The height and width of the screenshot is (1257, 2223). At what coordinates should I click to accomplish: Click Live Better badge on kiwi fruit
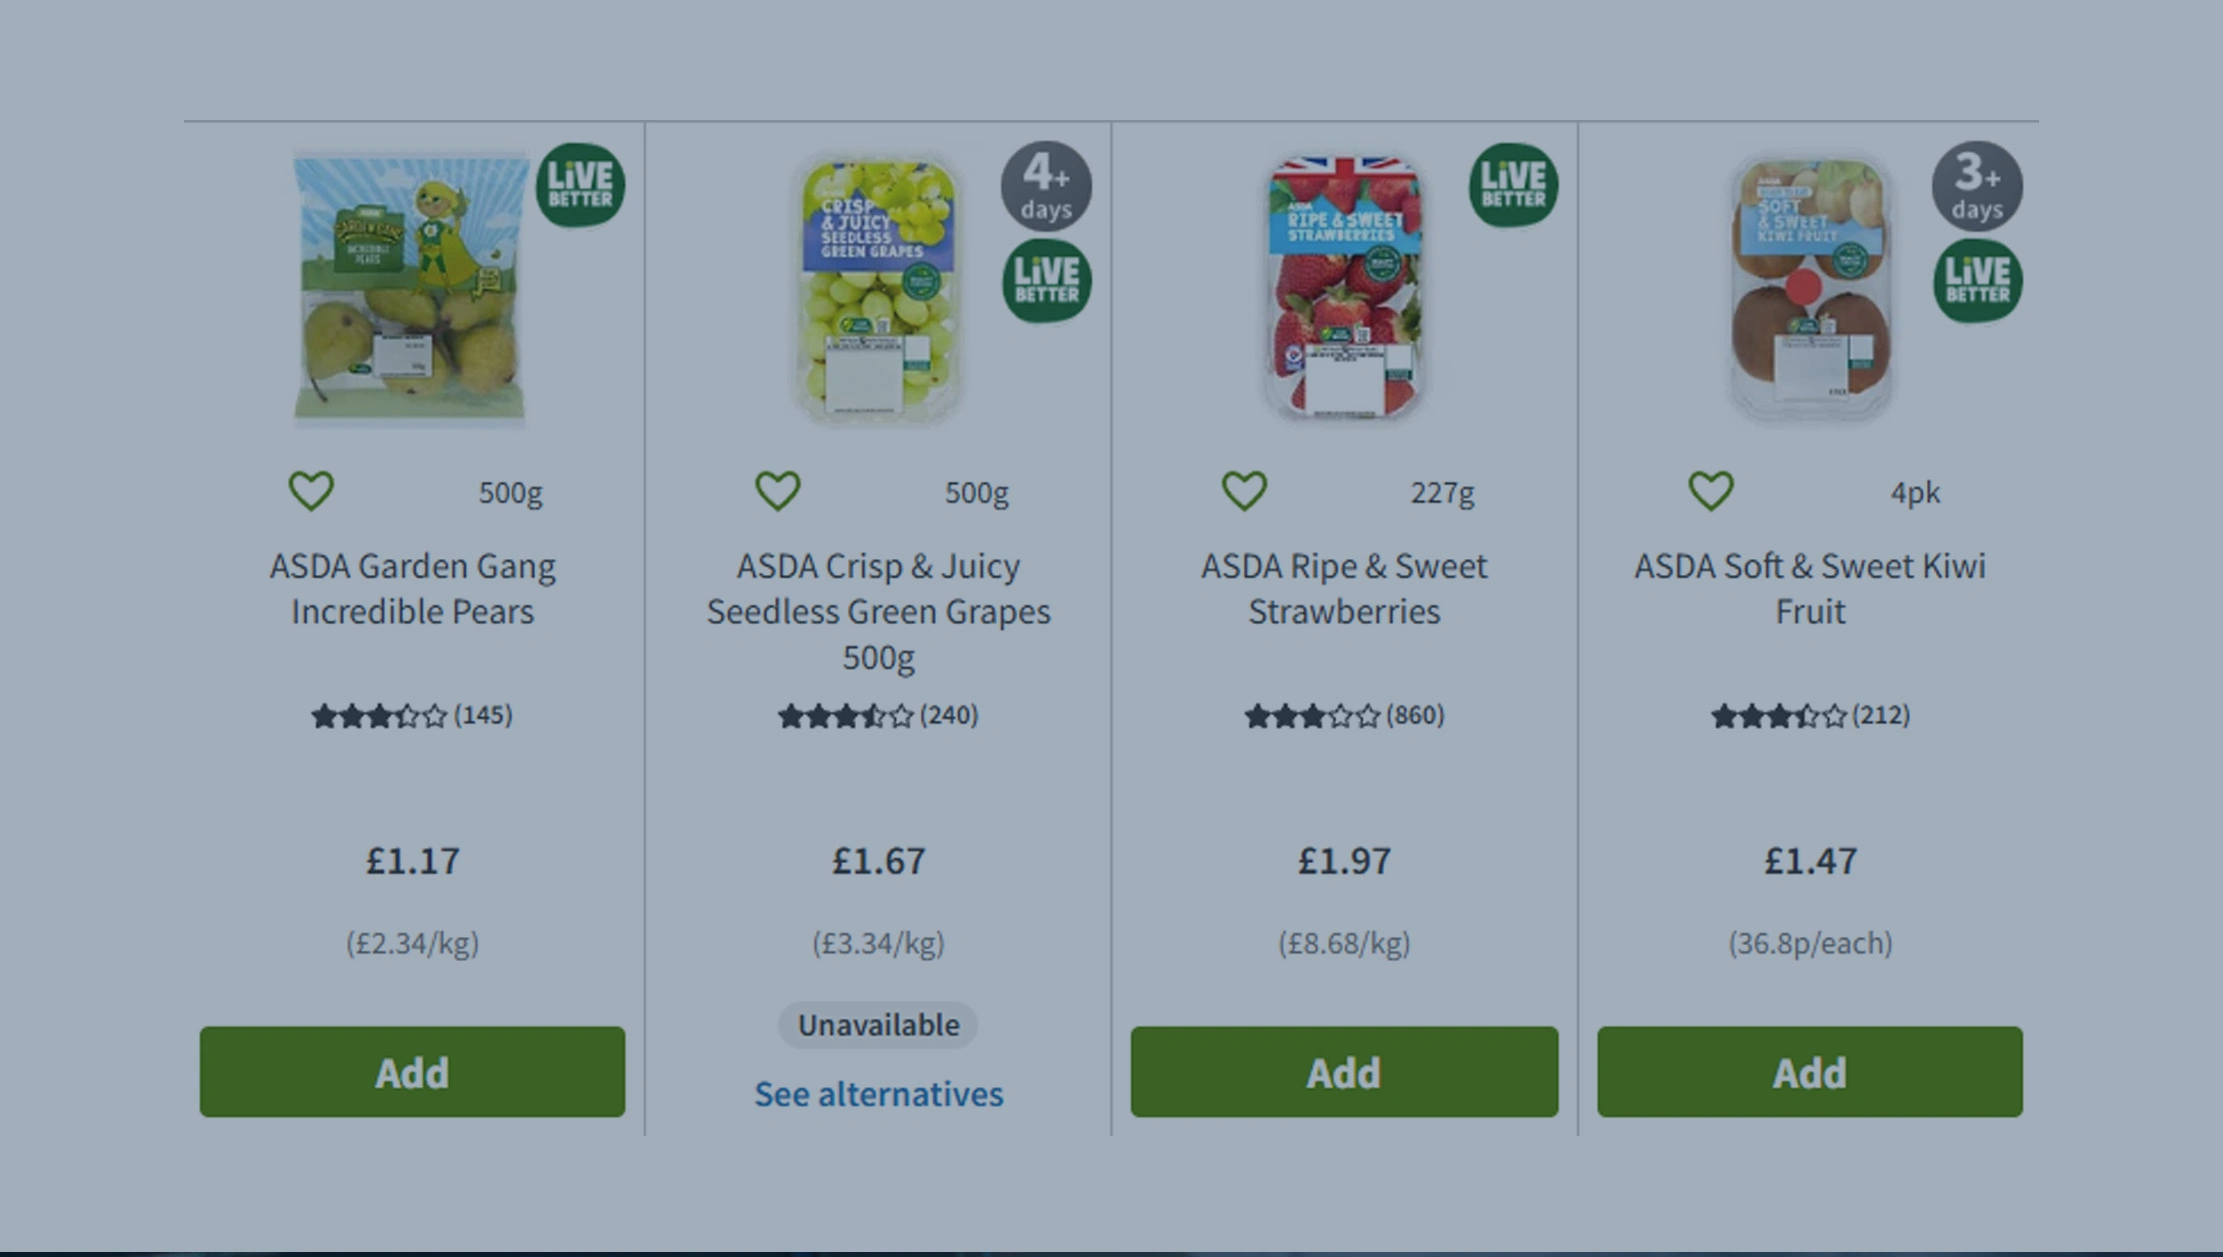tap(1977, 281)
